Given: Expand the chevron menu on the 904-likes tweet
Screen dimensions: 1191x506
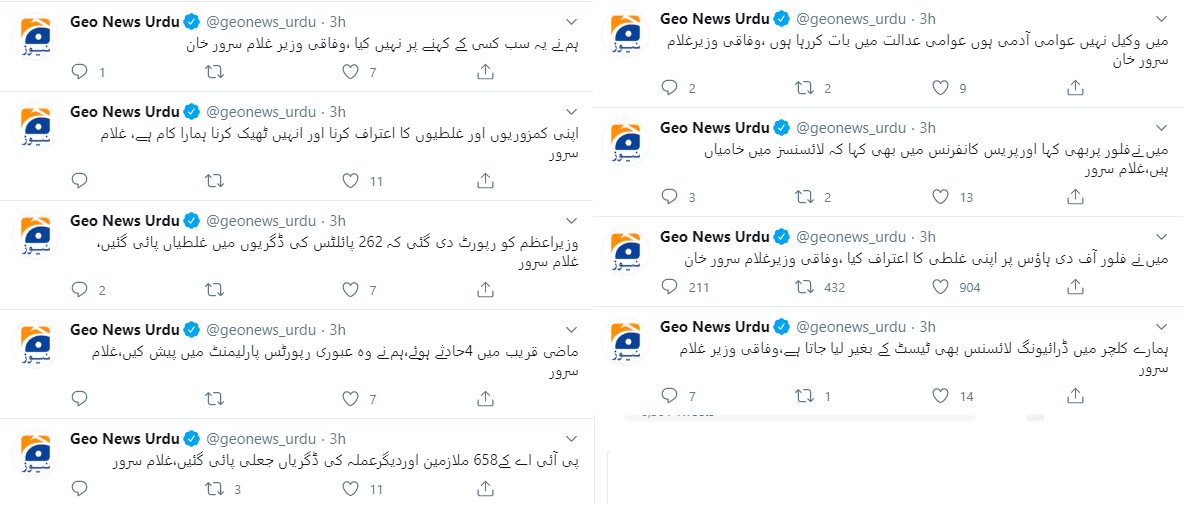Looking at the screenshot, I should coord(1161,237).
